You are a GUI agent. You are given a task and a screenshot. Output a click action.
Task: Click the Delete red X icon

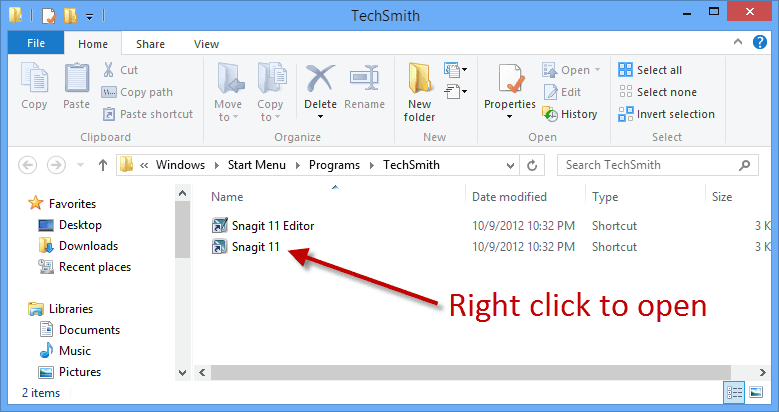pos(320,79)
